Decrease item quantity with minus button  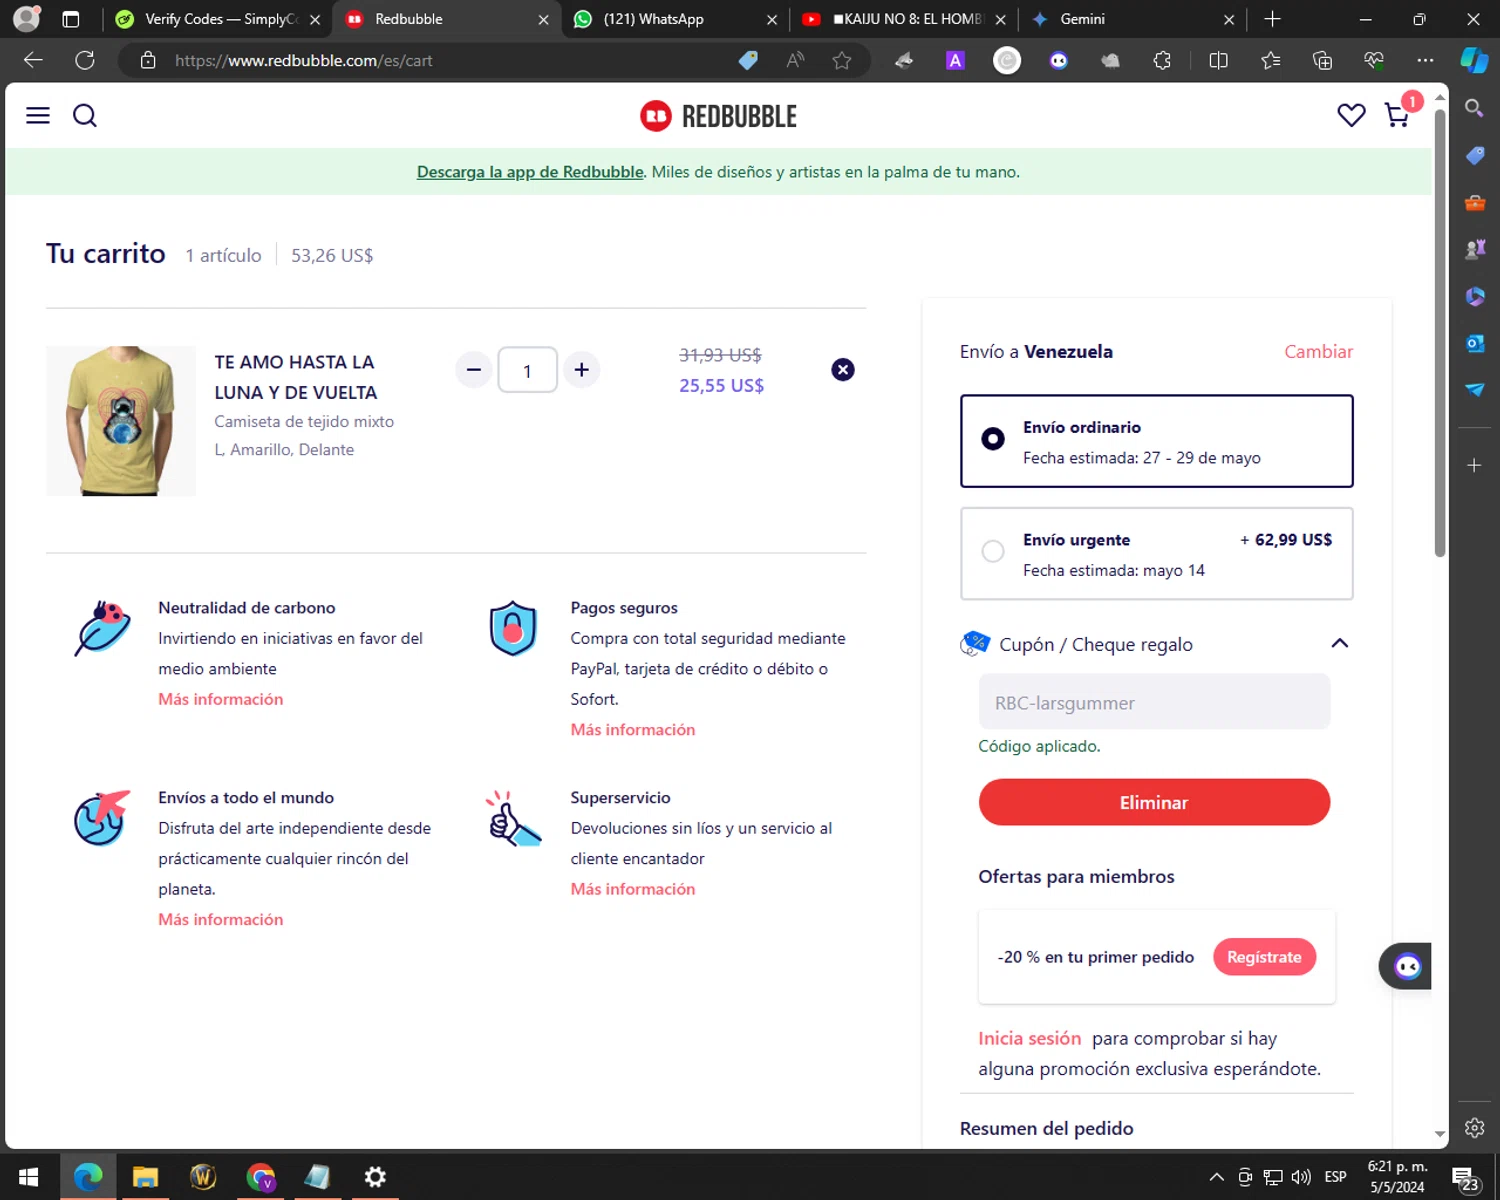coord(474,370)
